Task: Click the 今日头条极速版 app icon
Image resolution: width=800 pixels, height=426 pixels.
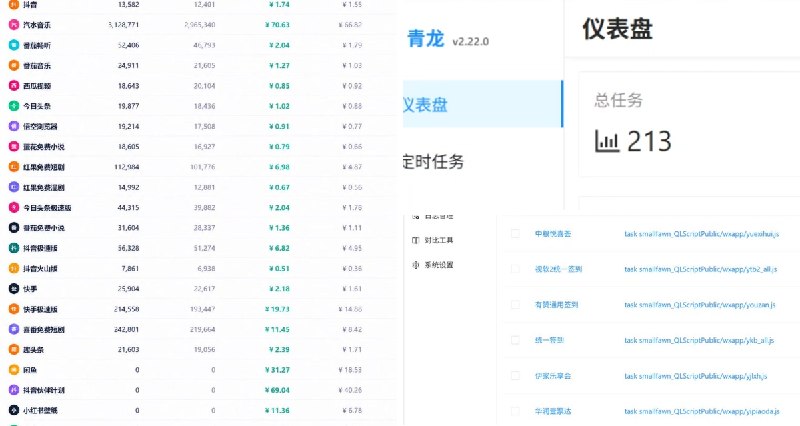Action: (x=14, y=208)
